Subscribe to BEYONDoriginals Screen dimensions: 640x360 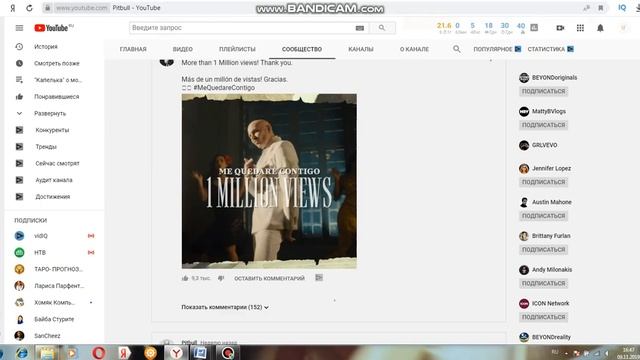(544, 91)
